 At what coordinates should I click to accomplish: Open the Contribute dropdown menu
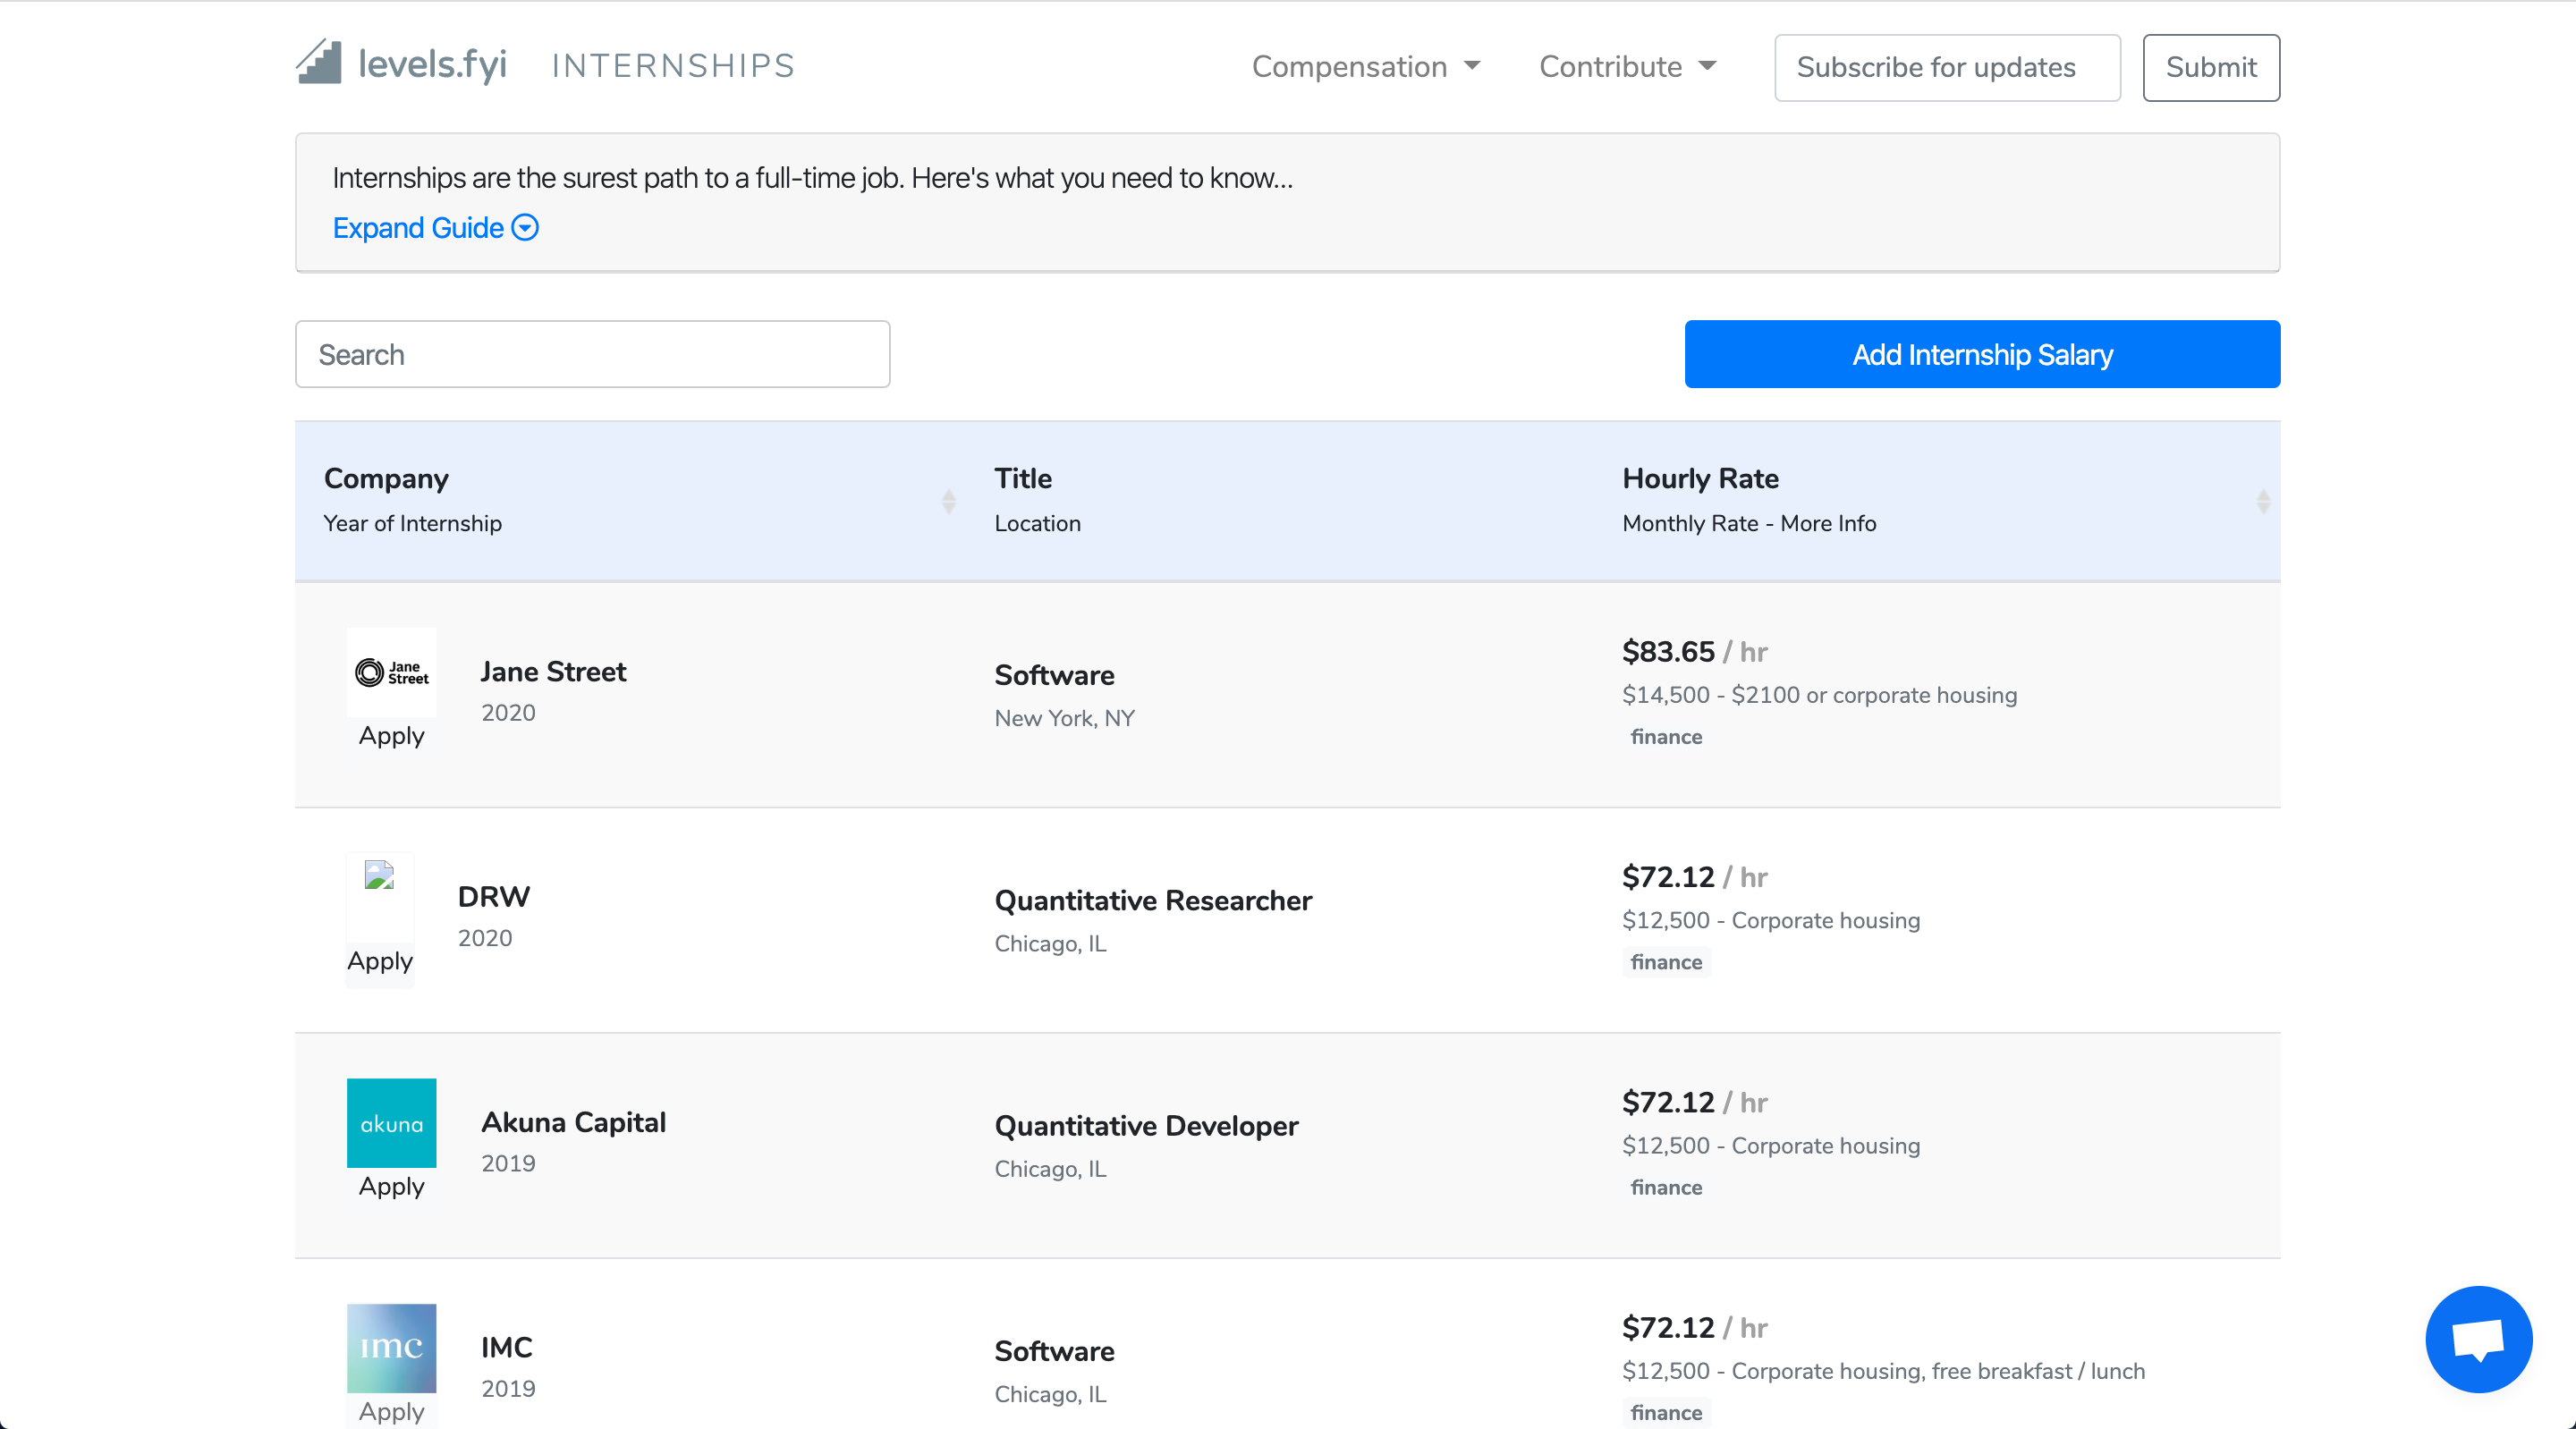click(x=1624, y=67)
